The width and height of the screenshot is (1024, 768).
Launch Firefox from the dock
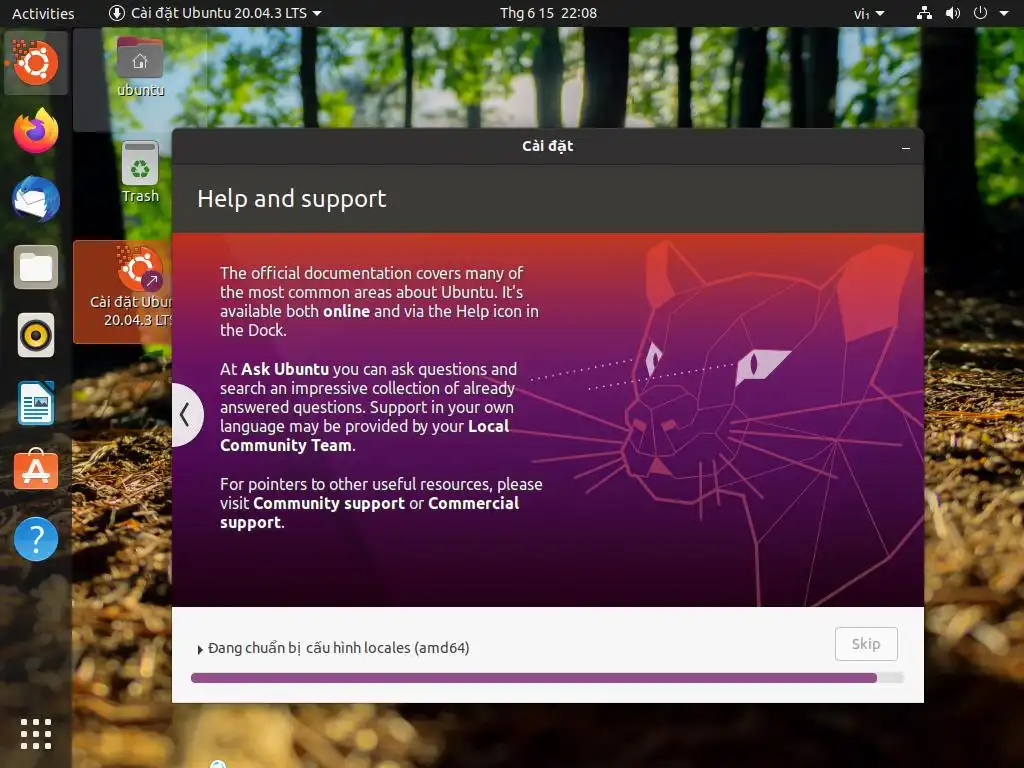point(36,131)
